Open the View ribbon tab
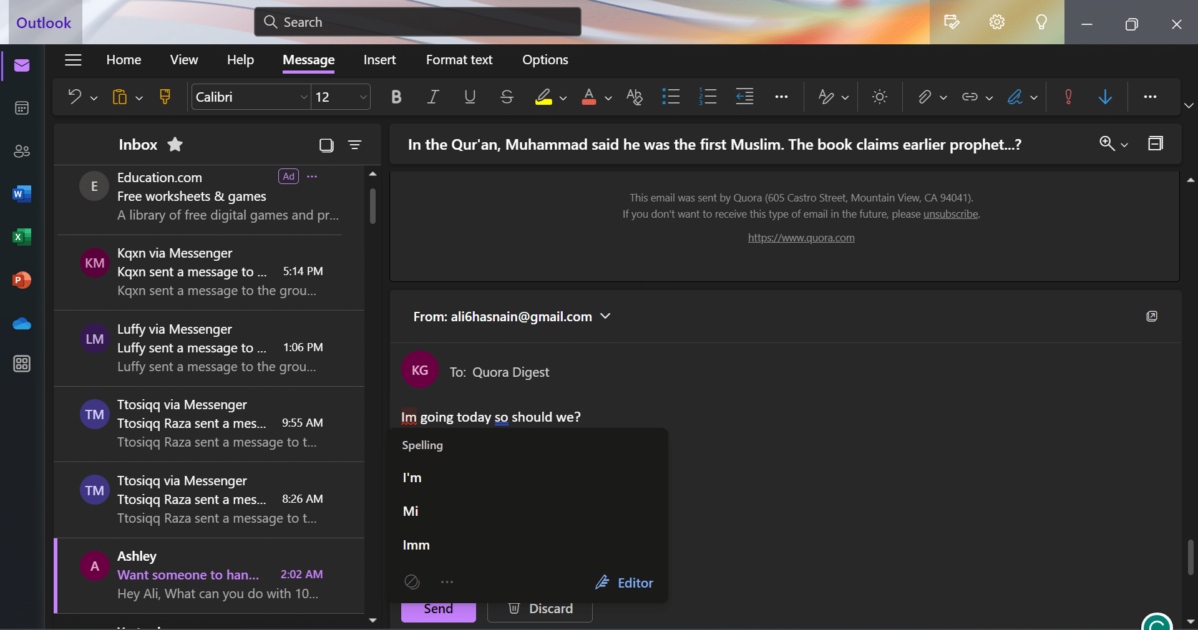 (x=183, y=60)
